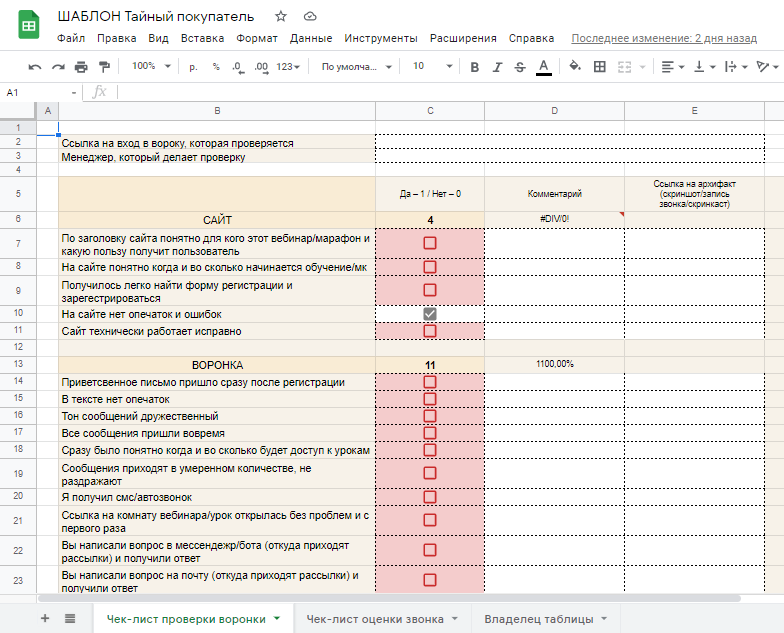Select the #DIV/0! cell in column D
The height and width of the screenshot is (633, 784).
click(554, 219)
